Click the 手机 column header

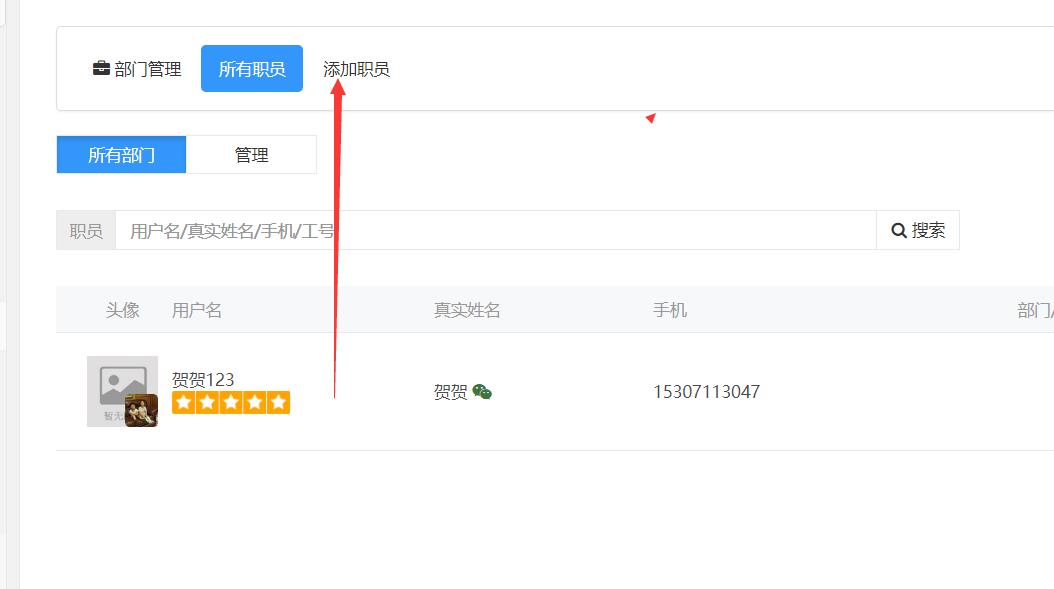tap(670, 310)
